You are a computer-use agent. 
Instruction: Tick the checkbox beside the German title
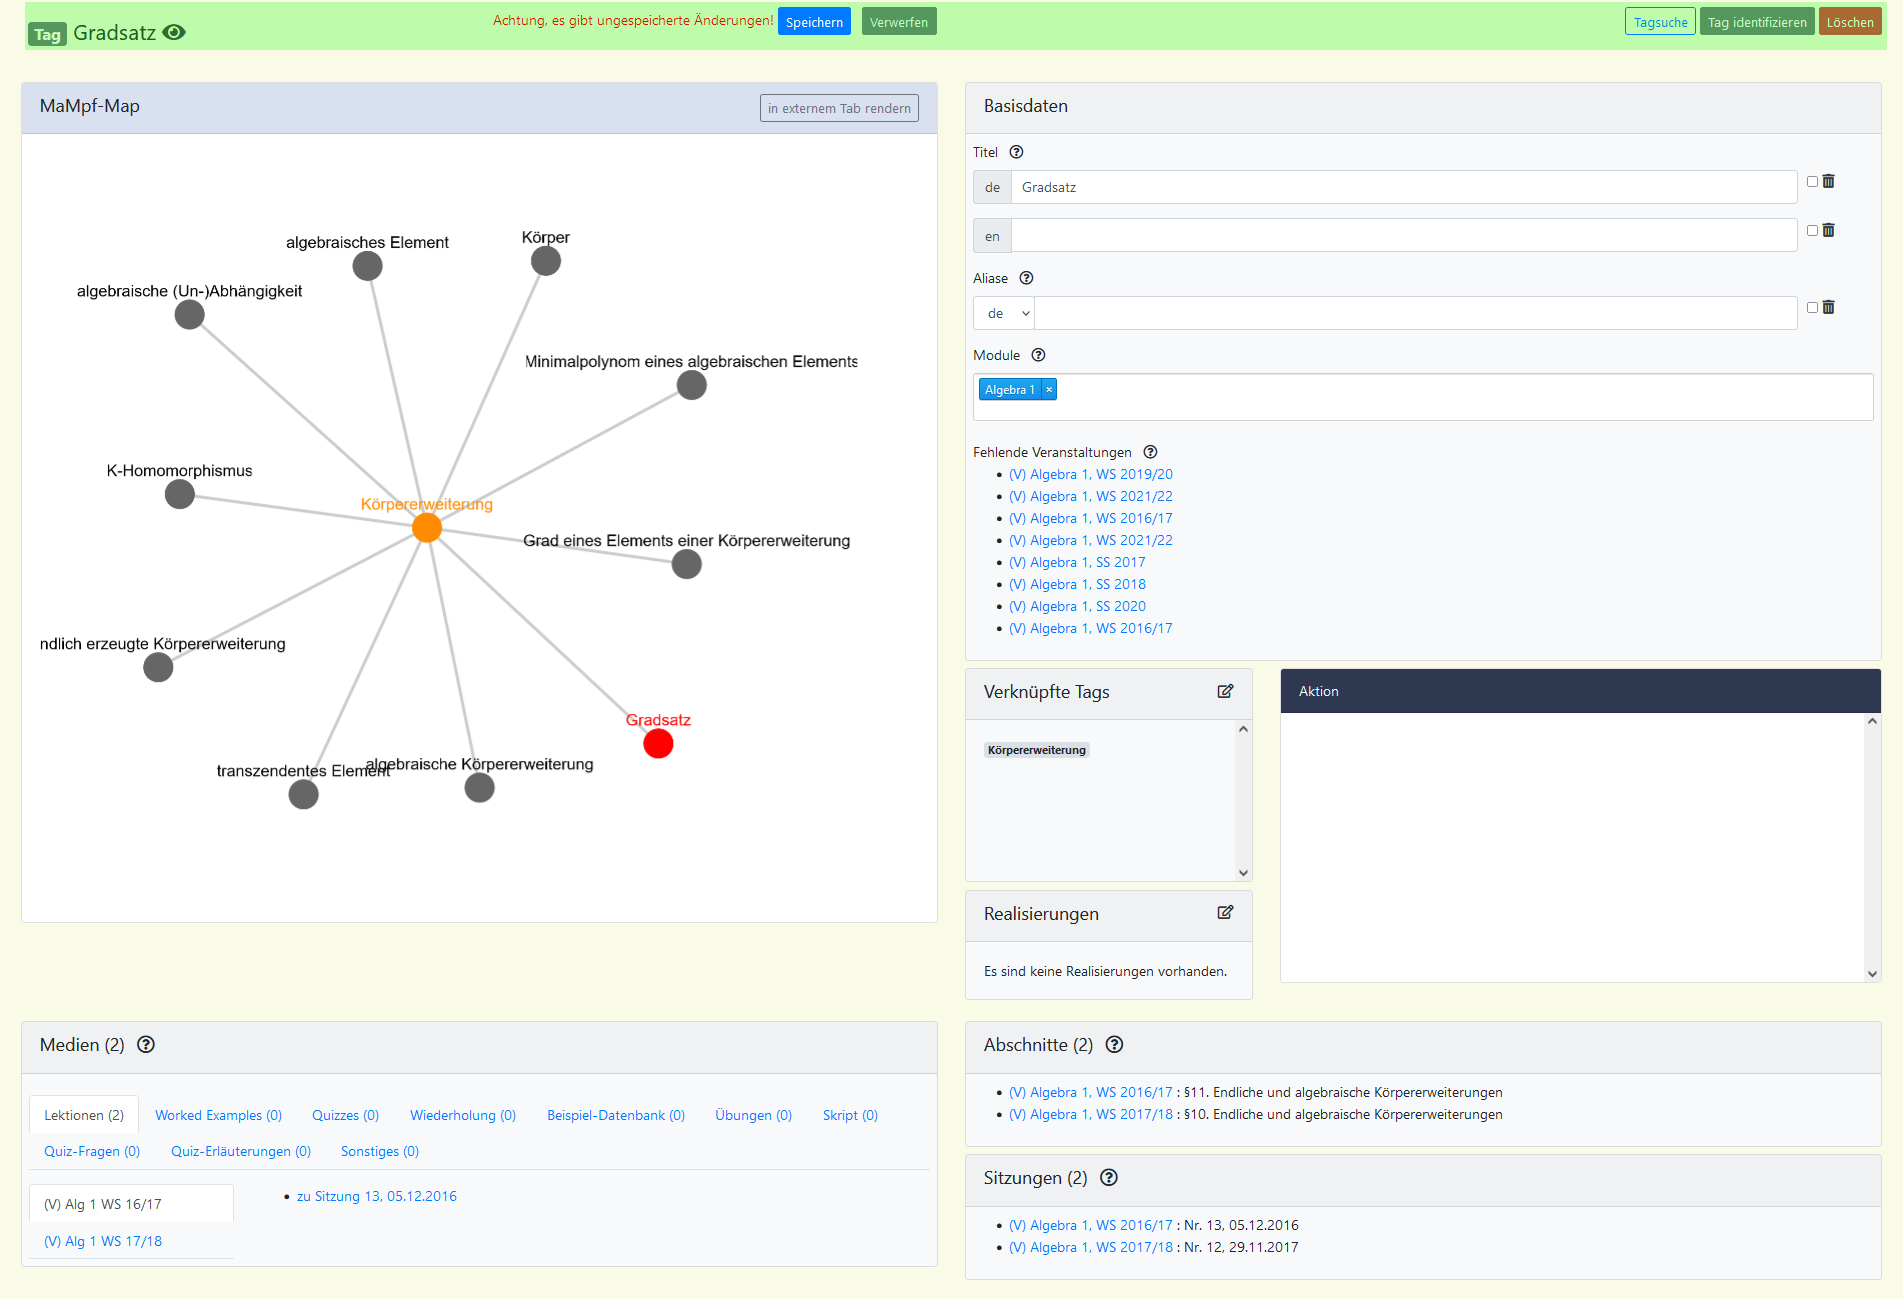point(1812,181)
